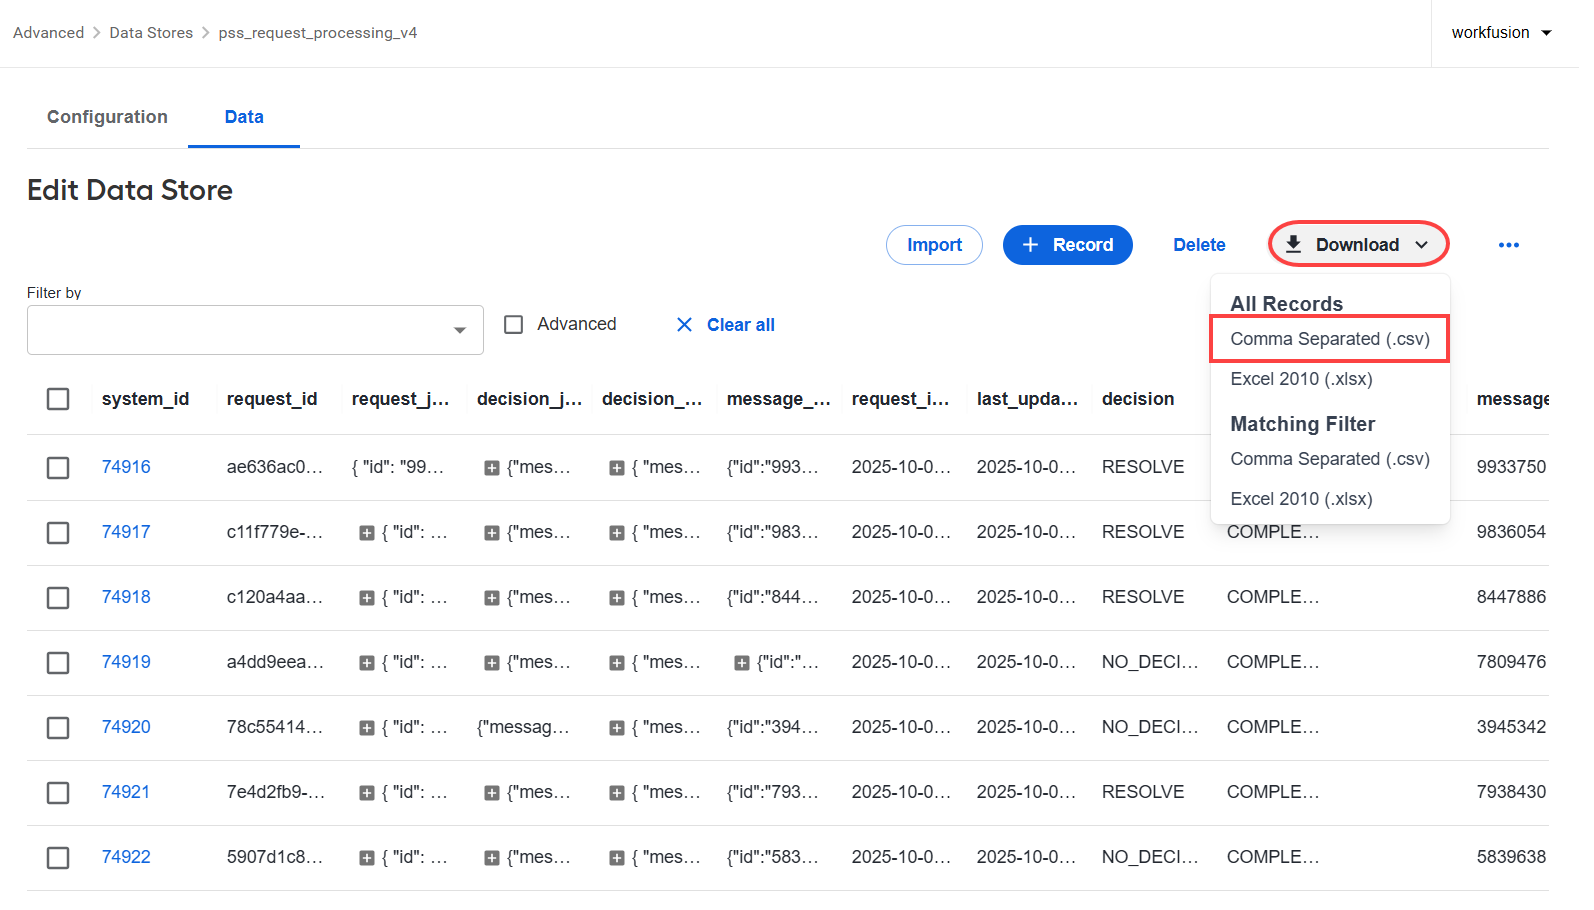Expand decision_ JSON cell in row 74917
The height and width of the screenshot is (910, 1594).
[617, 533]
